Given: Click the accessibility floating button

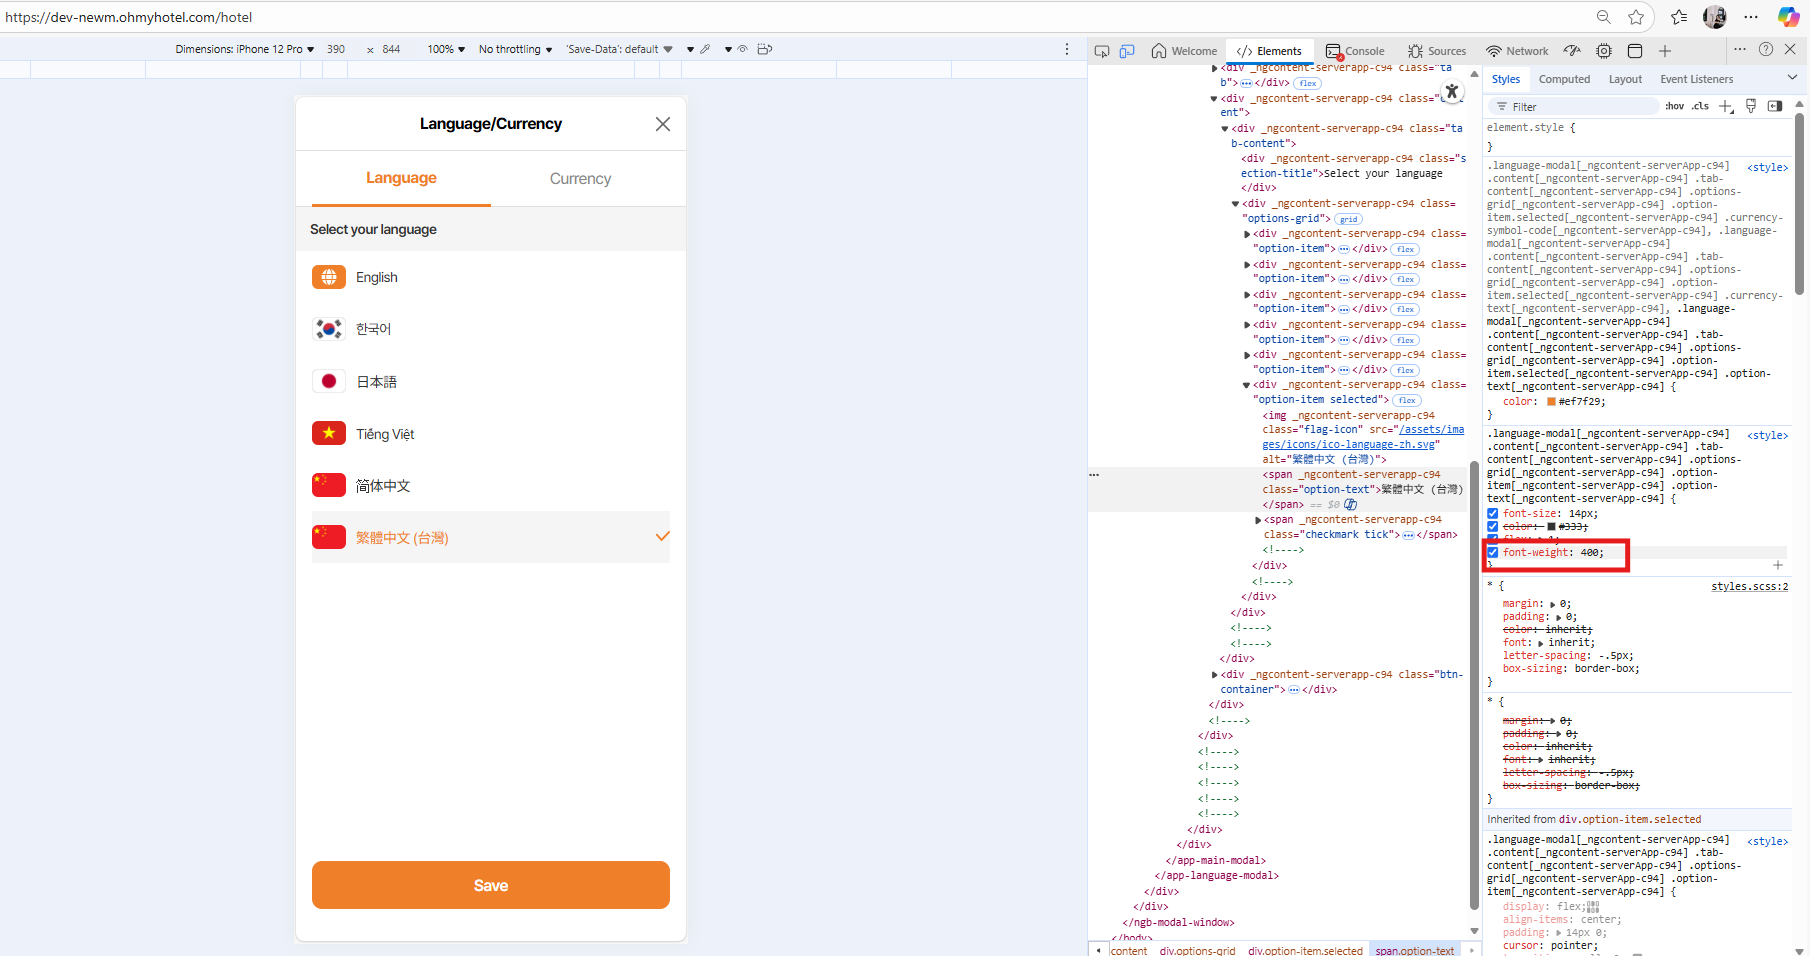Looking at the screenshot, I should tap(1452, 90).
